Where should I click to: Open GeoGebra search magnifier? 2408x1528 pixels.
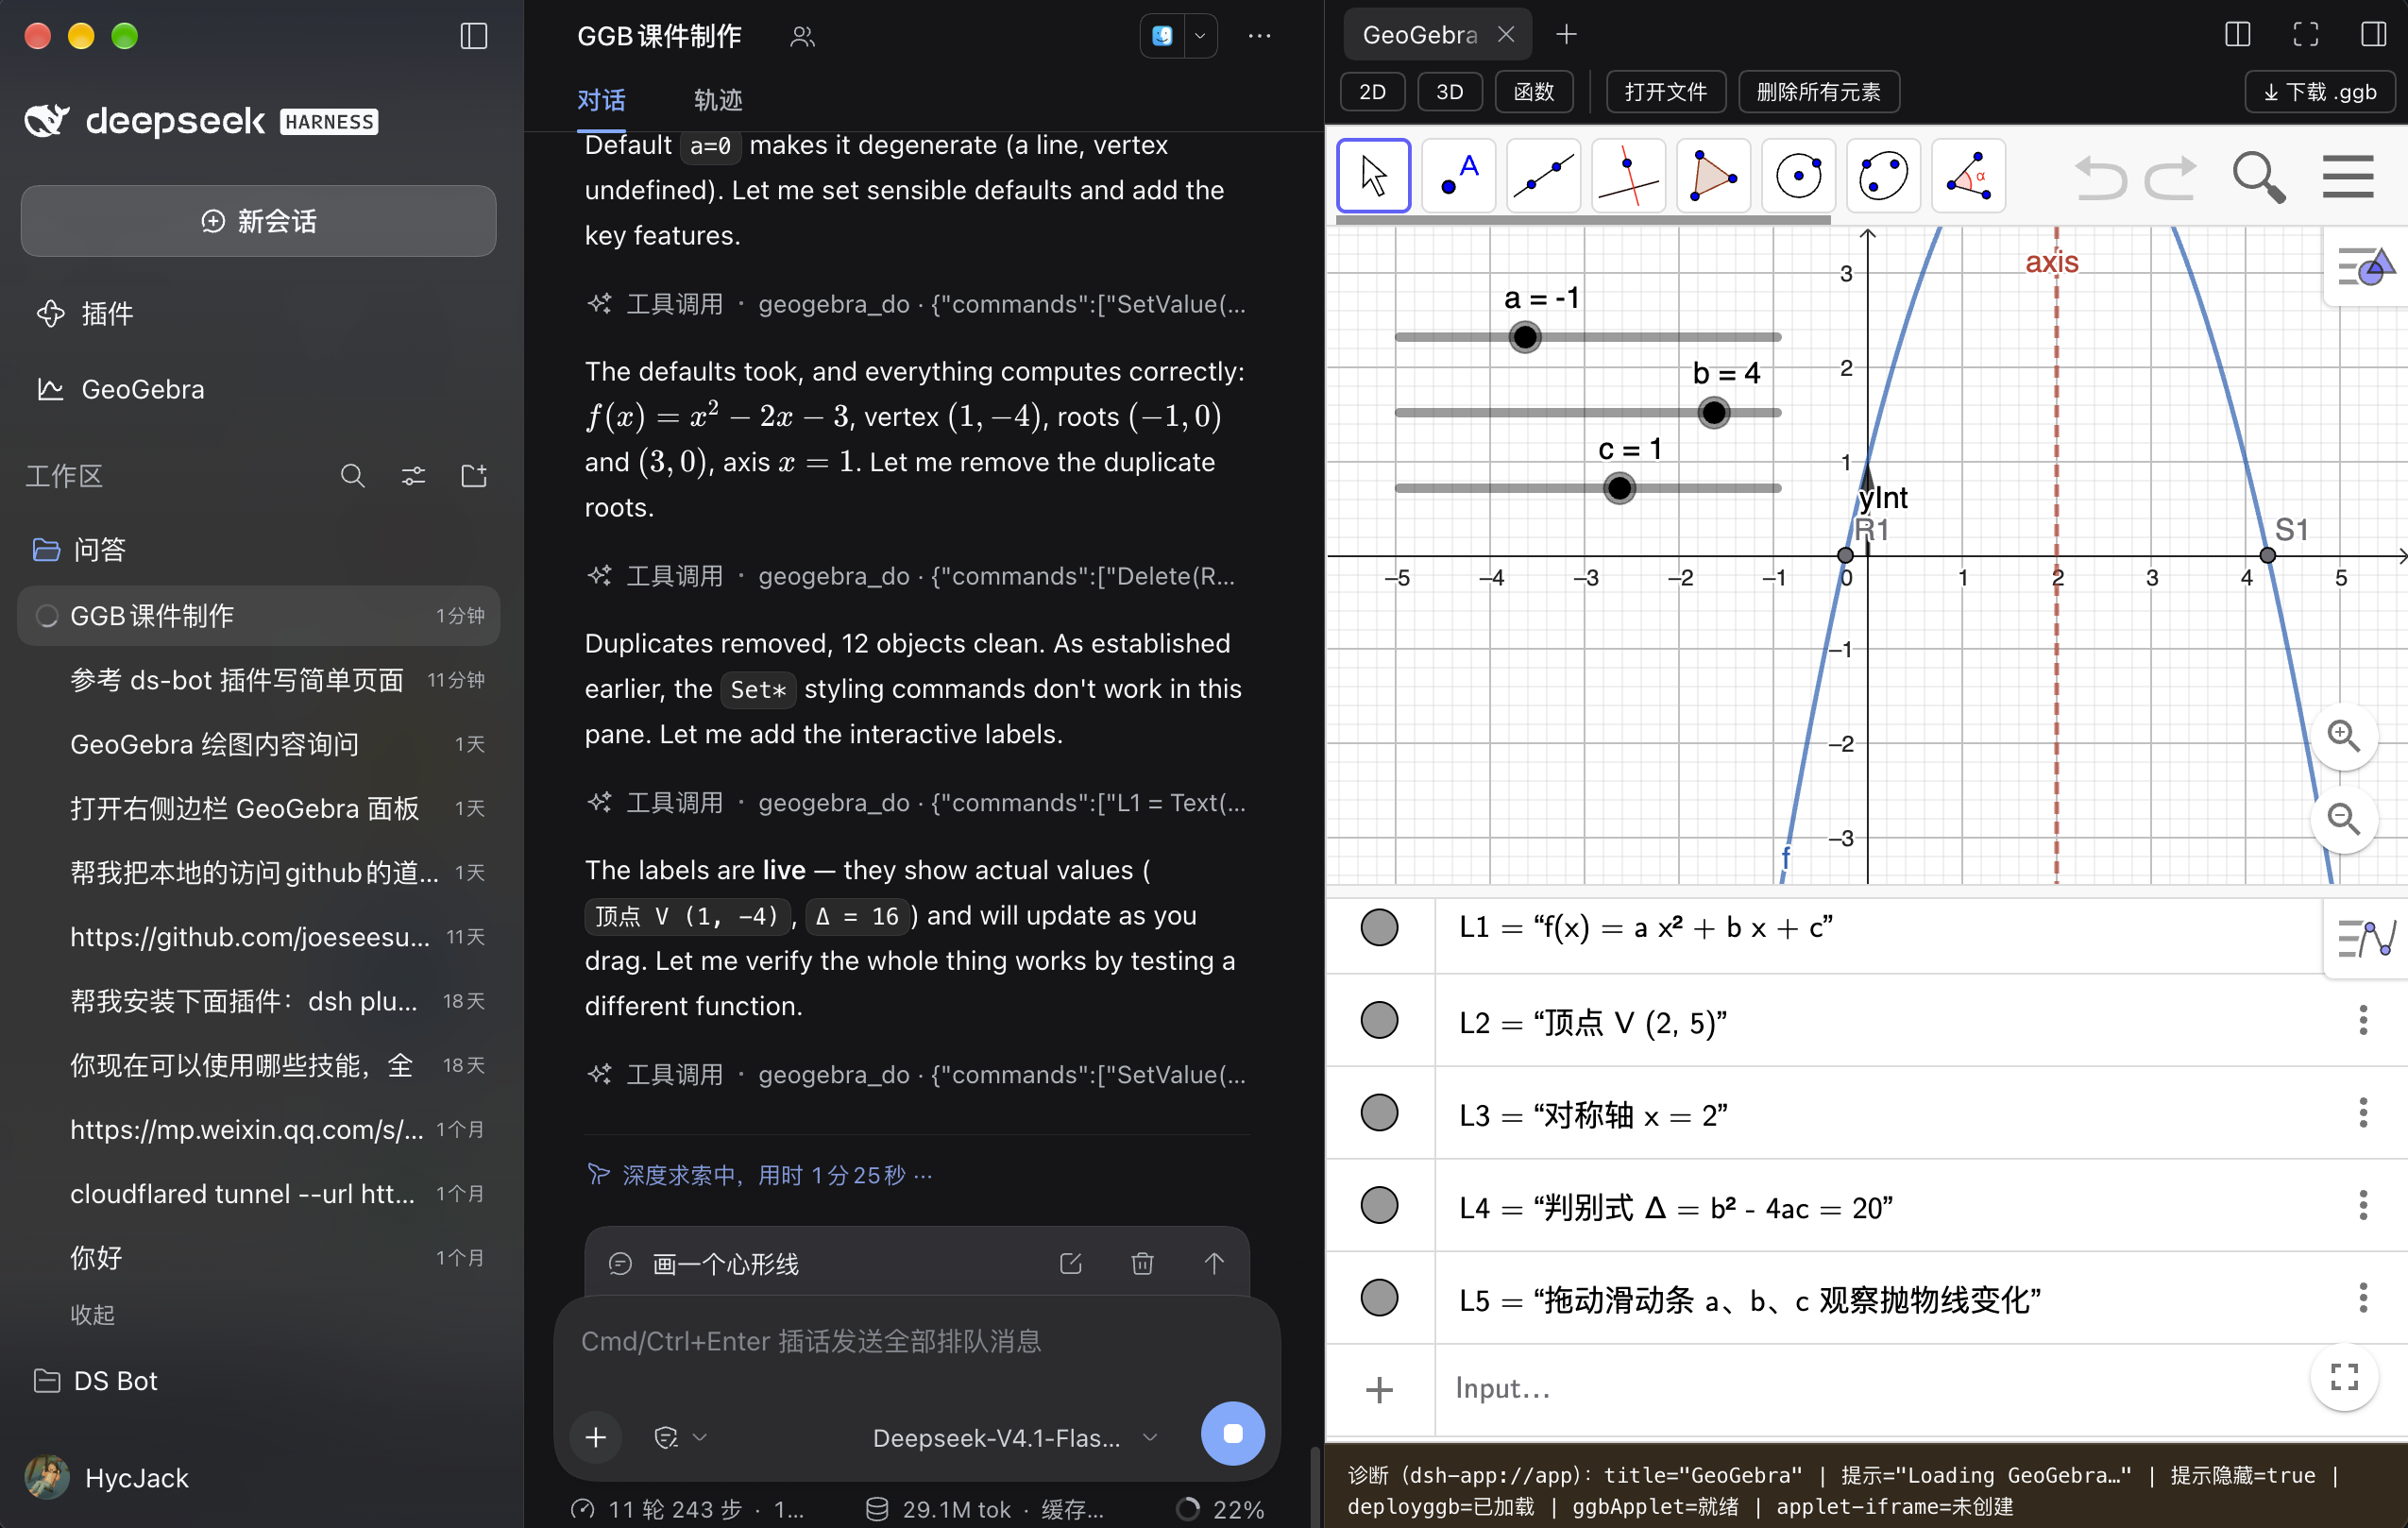click(x=2258, y=177)
